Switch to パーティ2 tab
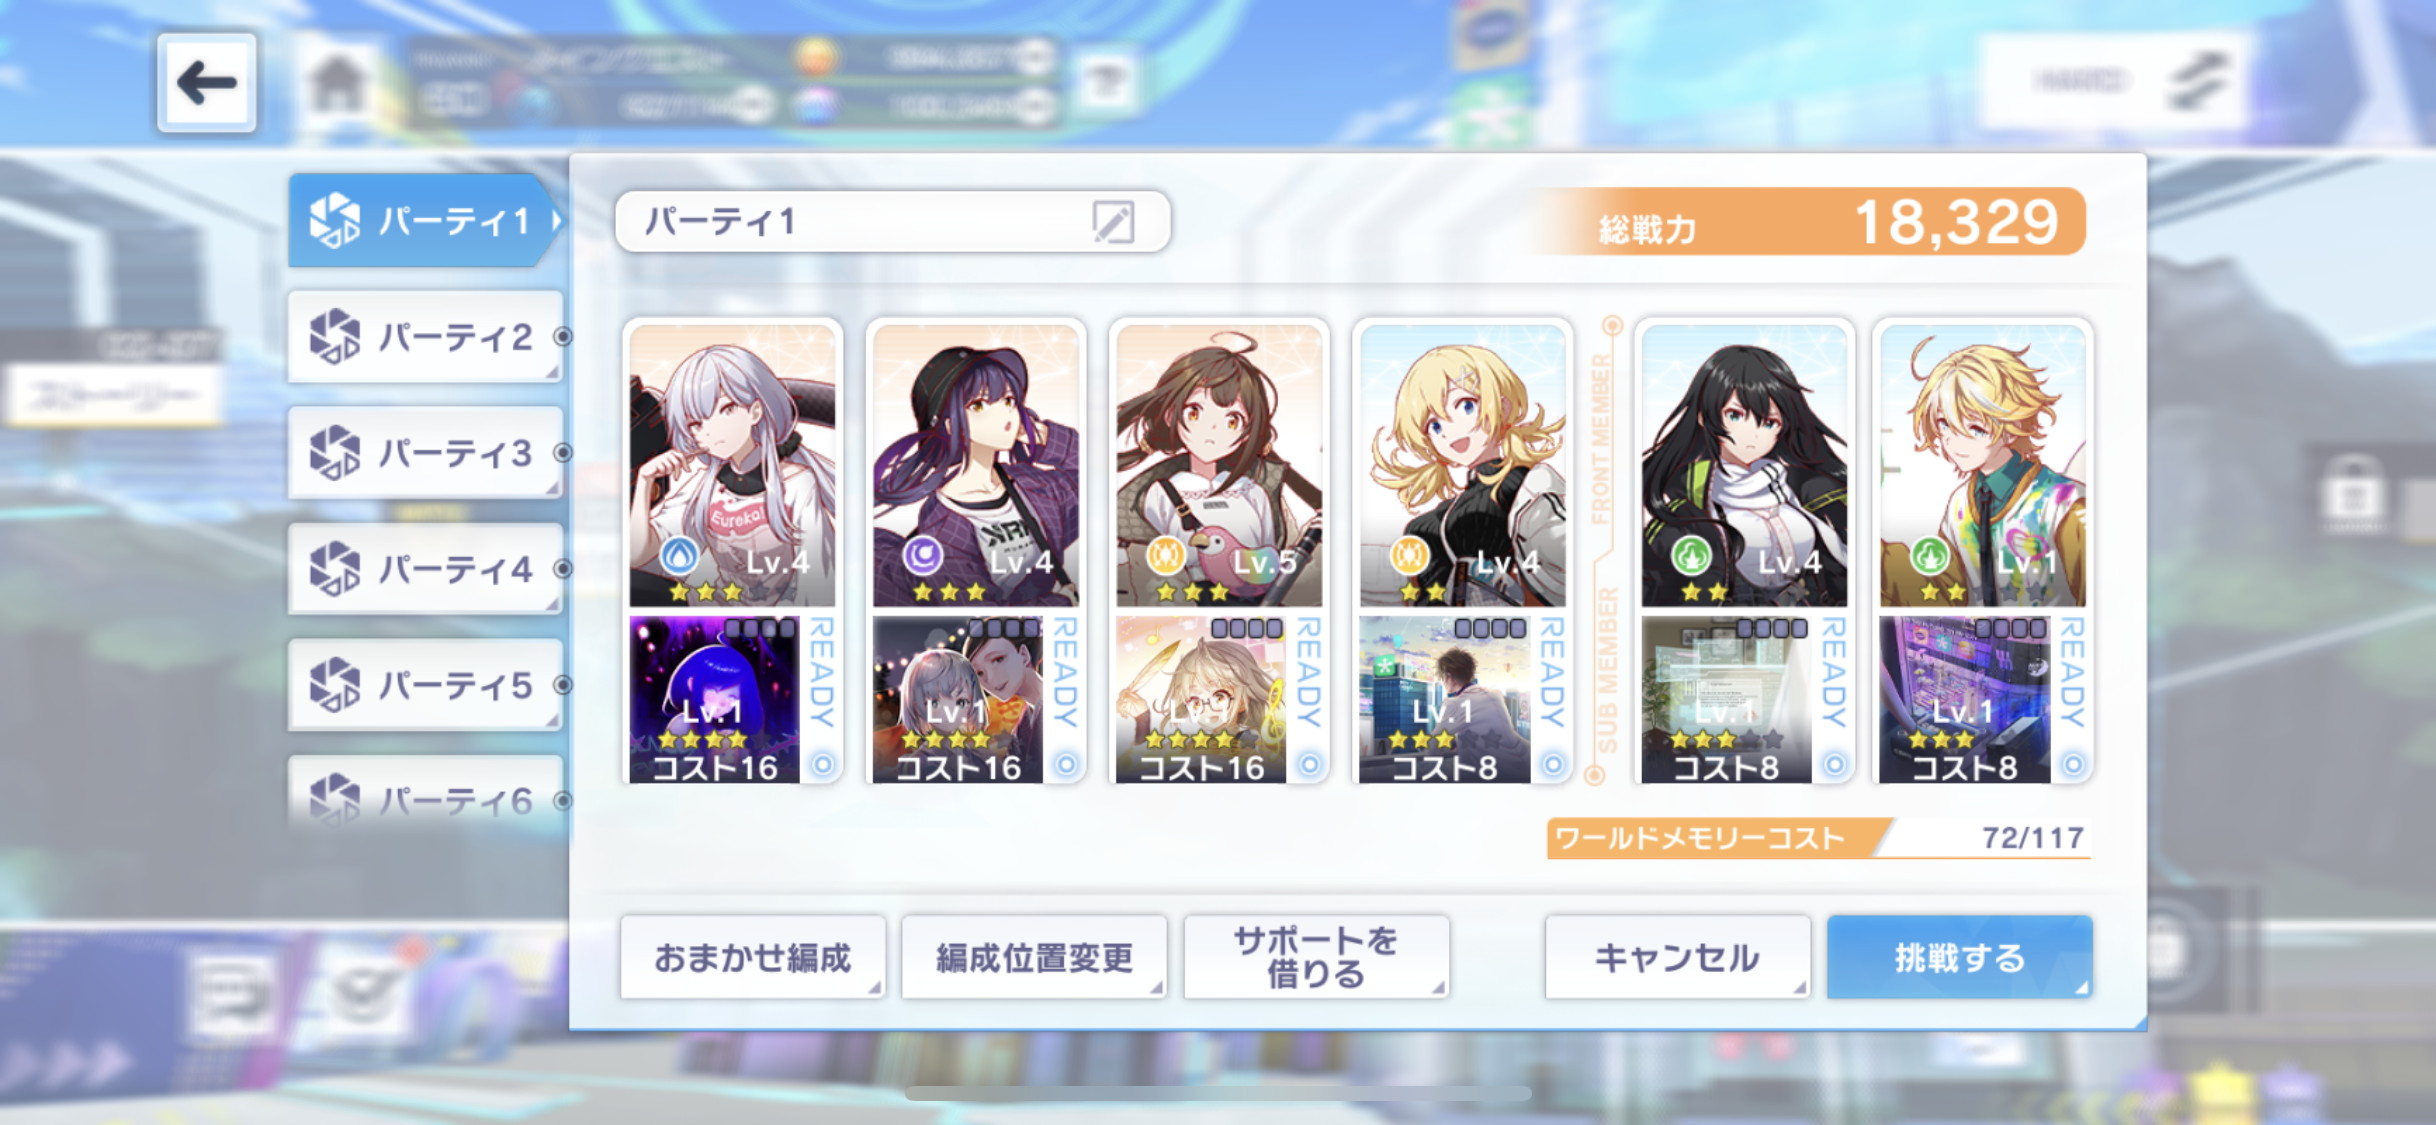The width and height of the screenshot is (2436, 1125). pos(426,337)
